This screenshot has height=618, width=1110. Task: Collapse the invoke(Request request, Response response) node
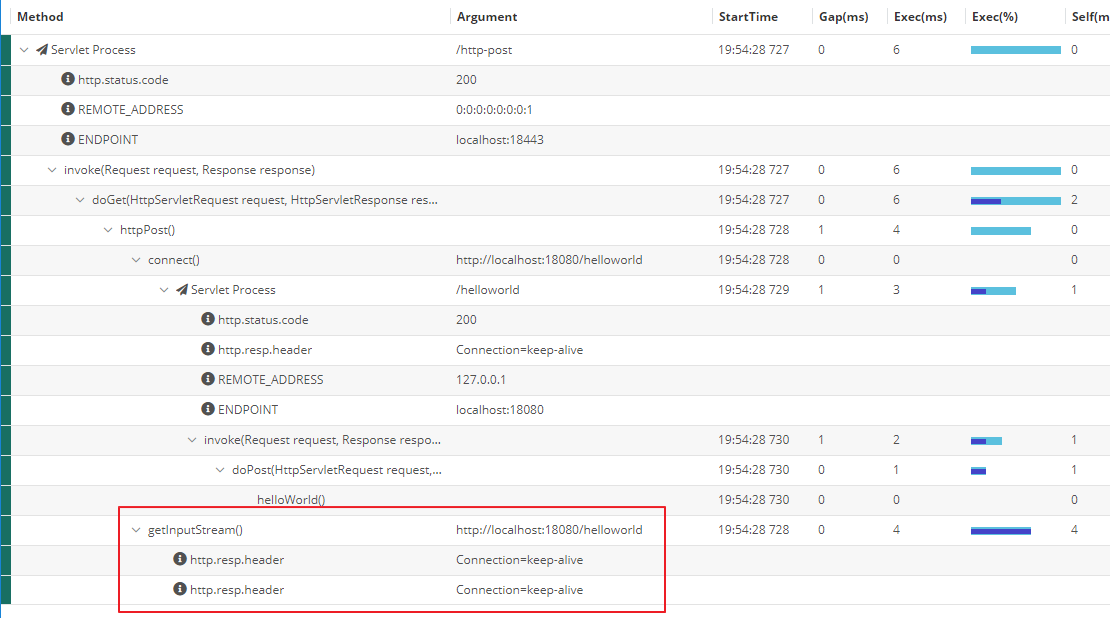(x=52, y=169)
